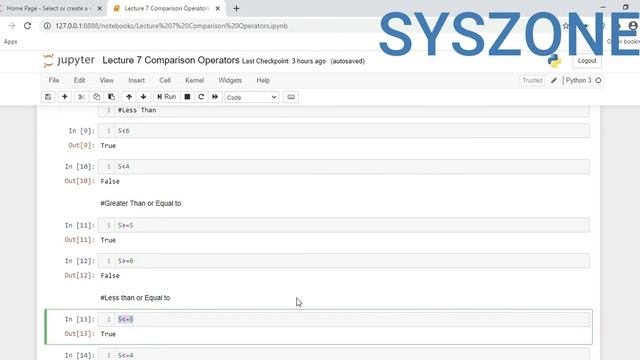This screenshot has width=640, height=360.
Task: Click the code cell containing 5<4
Action: click(343, 166)
